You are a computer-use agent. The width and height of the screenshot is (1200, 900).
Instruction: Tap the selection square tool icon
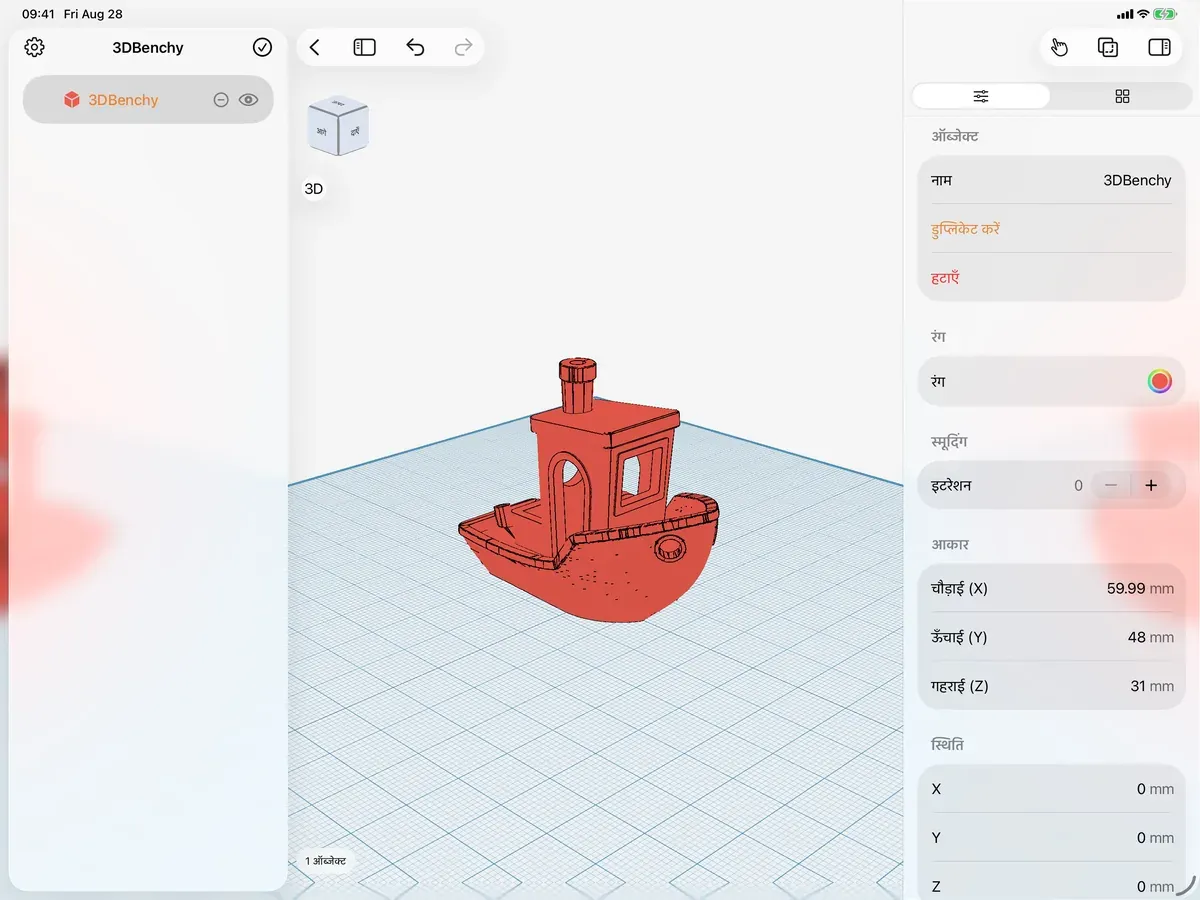[1108, 47]
